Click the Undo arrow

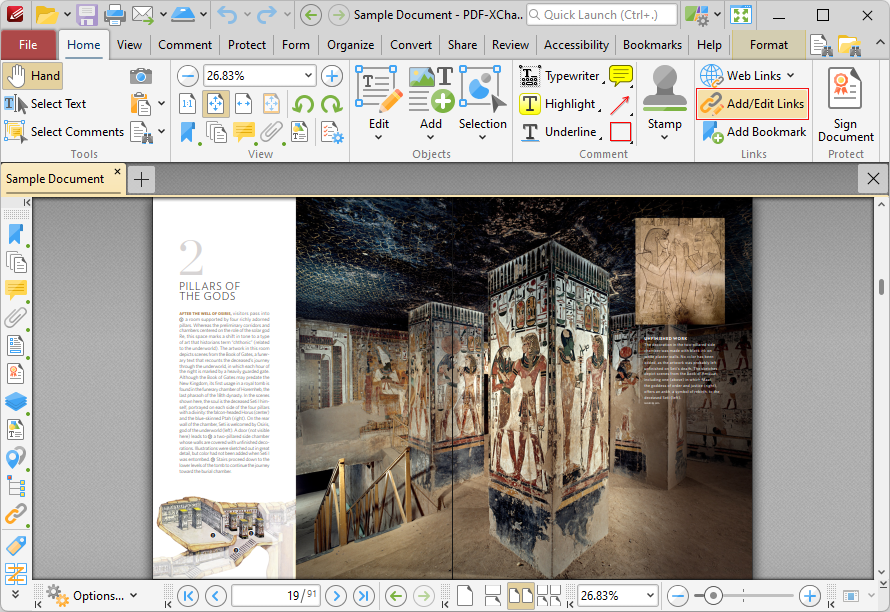click(x=227, y=15)
